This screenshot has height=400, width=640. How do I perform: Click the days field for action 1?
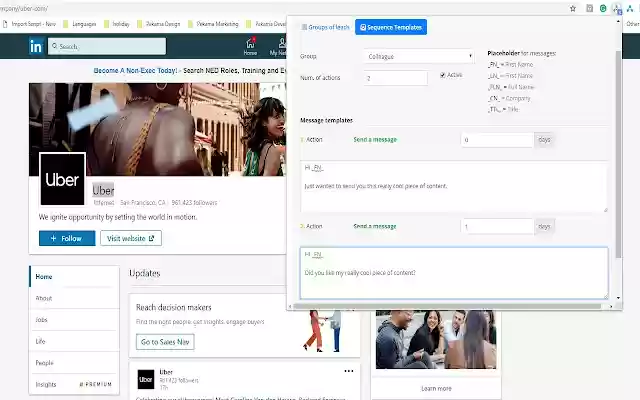(x=497, y=140)
